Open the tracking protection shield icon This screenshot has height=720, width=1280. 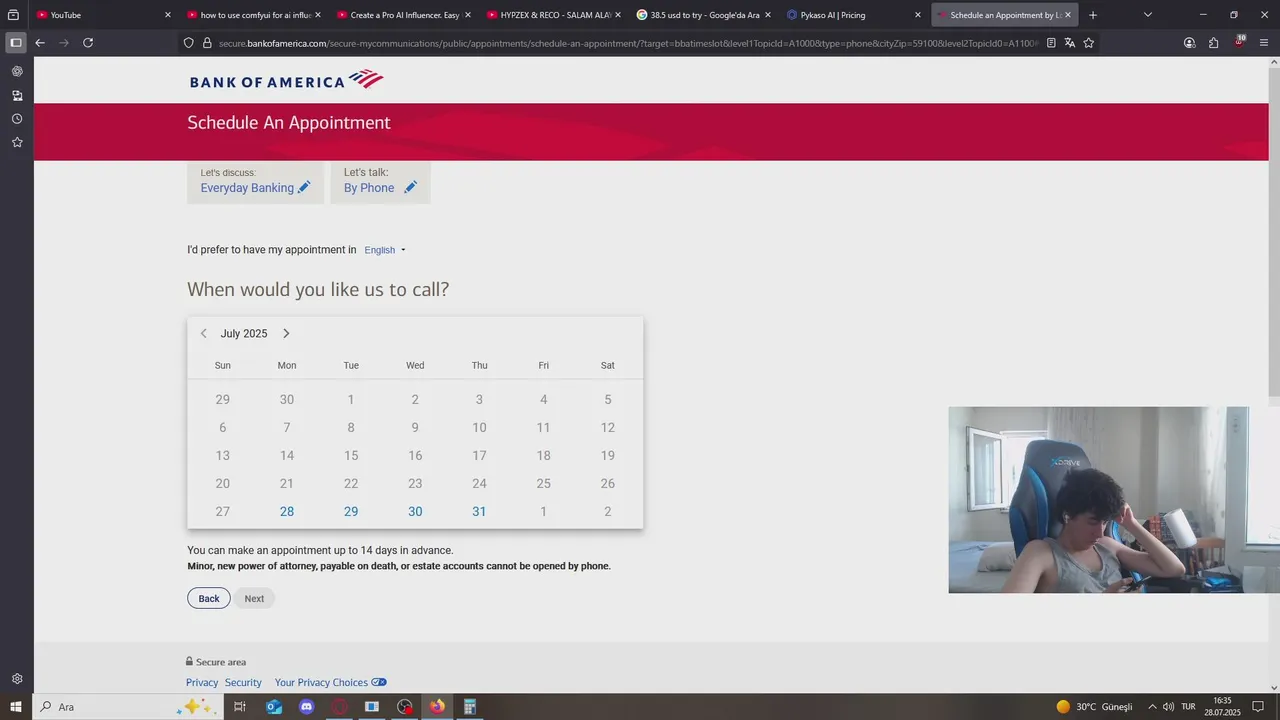(188, 43)
